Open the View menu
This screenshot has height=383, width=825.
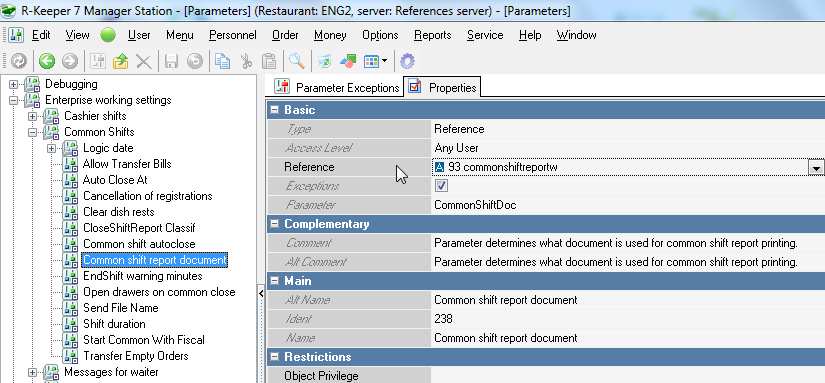point(77,35)
